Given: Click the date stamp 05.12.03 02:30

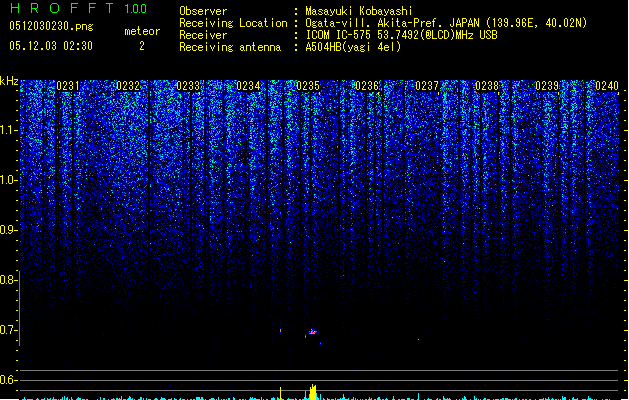Looking at the screenshot, I should [51, 46].
